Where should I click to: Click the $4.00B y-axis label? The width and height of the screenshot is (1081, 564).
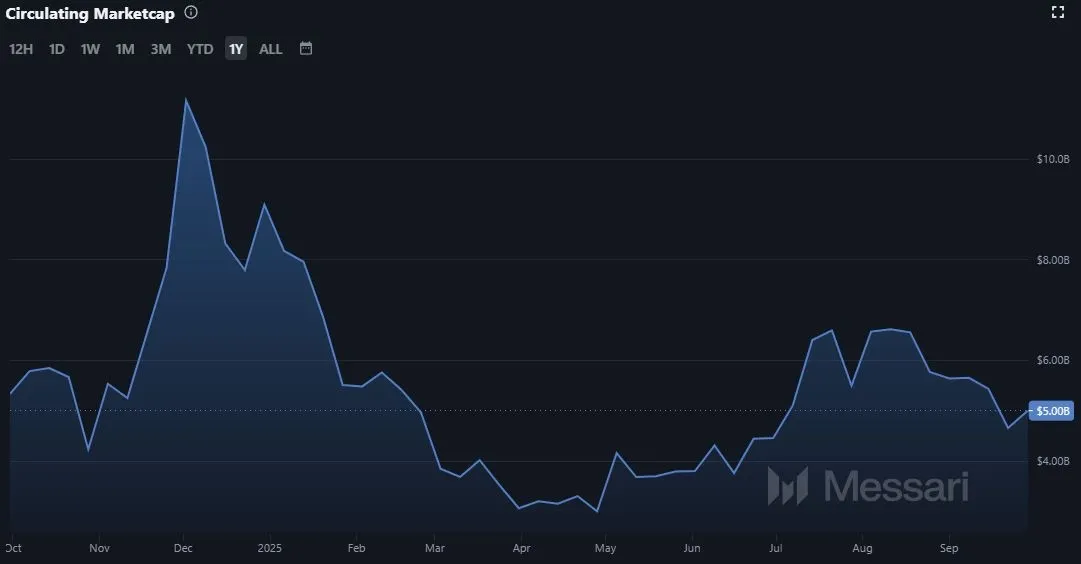tap(1053, 461)
